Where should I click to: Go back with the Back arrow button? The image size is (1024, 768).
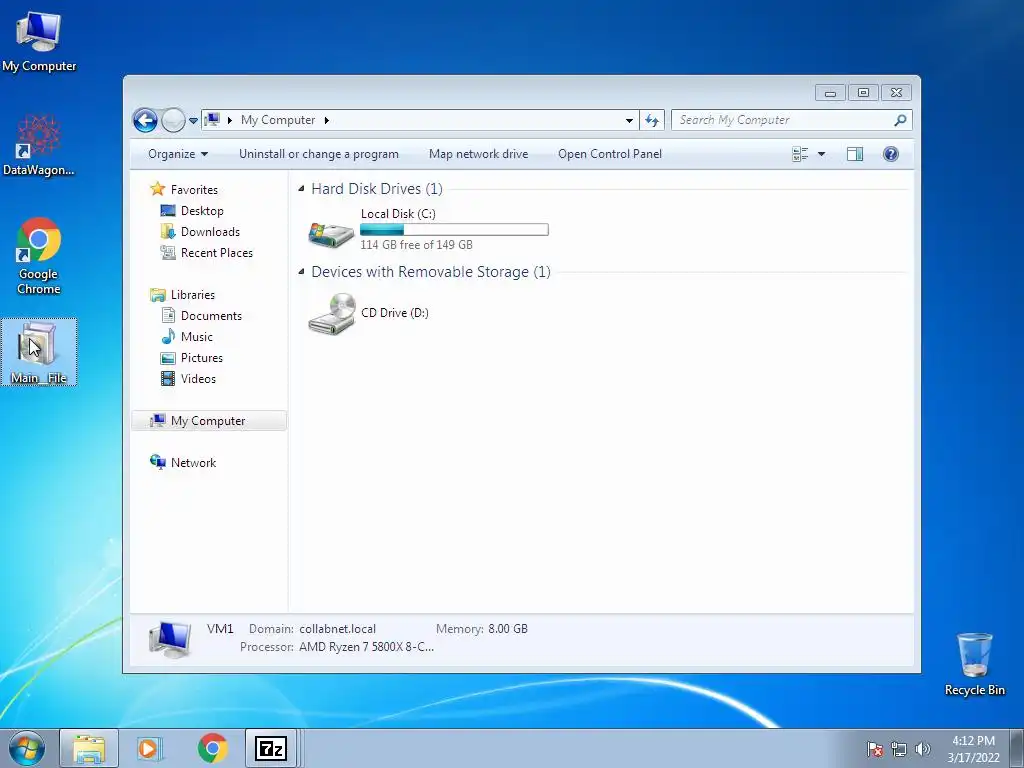click(x=145, y=120)
